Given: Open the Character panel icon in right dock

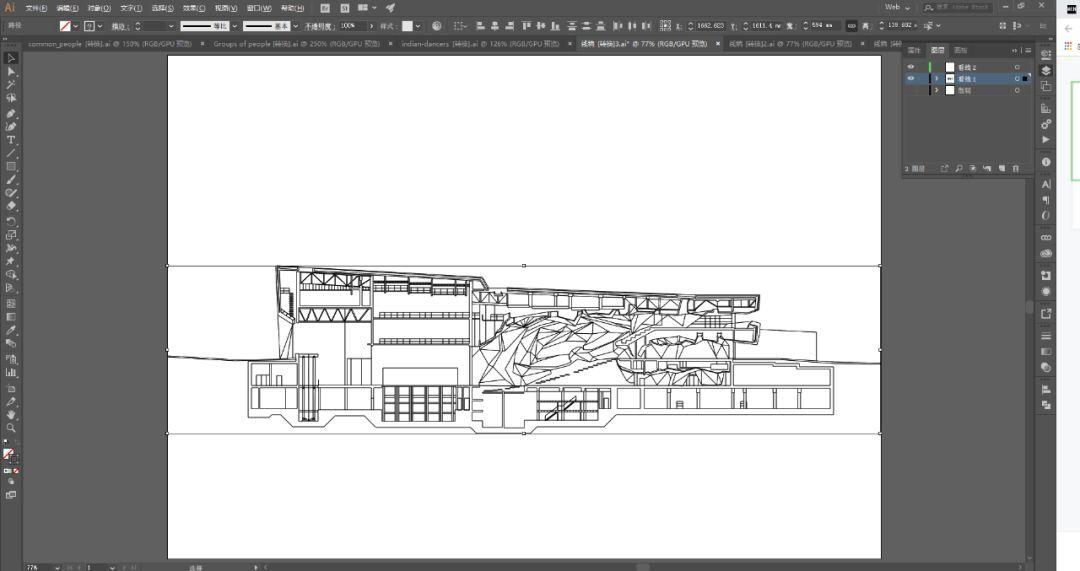Looking at the screenshot, I should point(1046,184).
